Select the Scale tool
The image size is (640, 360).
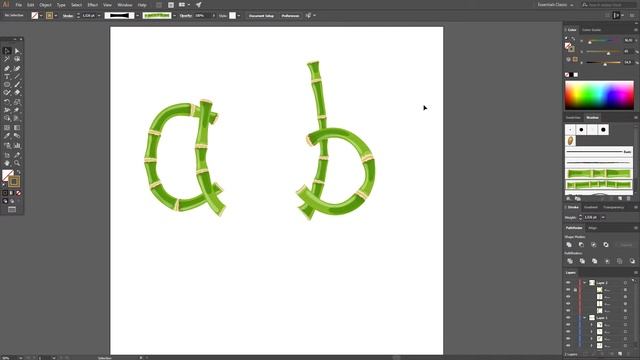pyautogui.click(x=17, y=102)
